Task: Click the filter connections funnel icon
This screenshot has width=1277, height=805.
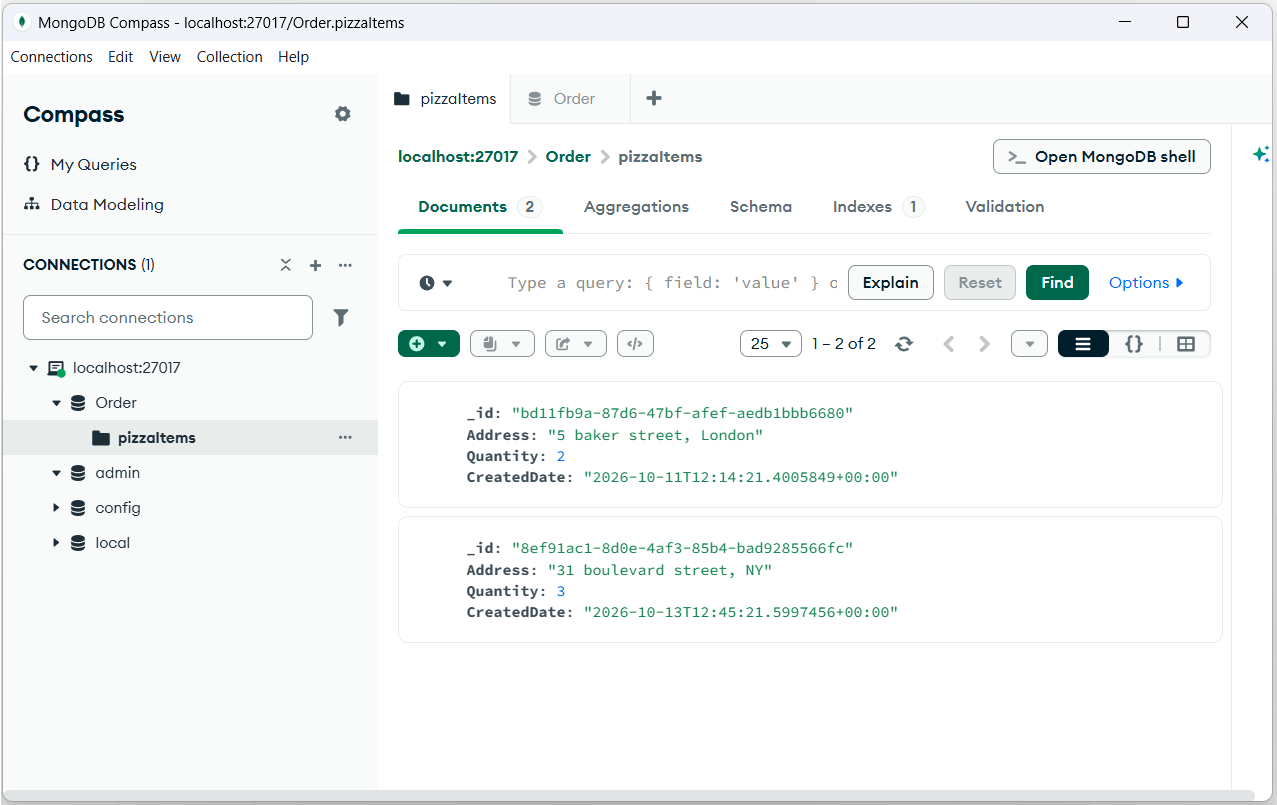Action: click(x=341, y=317)
